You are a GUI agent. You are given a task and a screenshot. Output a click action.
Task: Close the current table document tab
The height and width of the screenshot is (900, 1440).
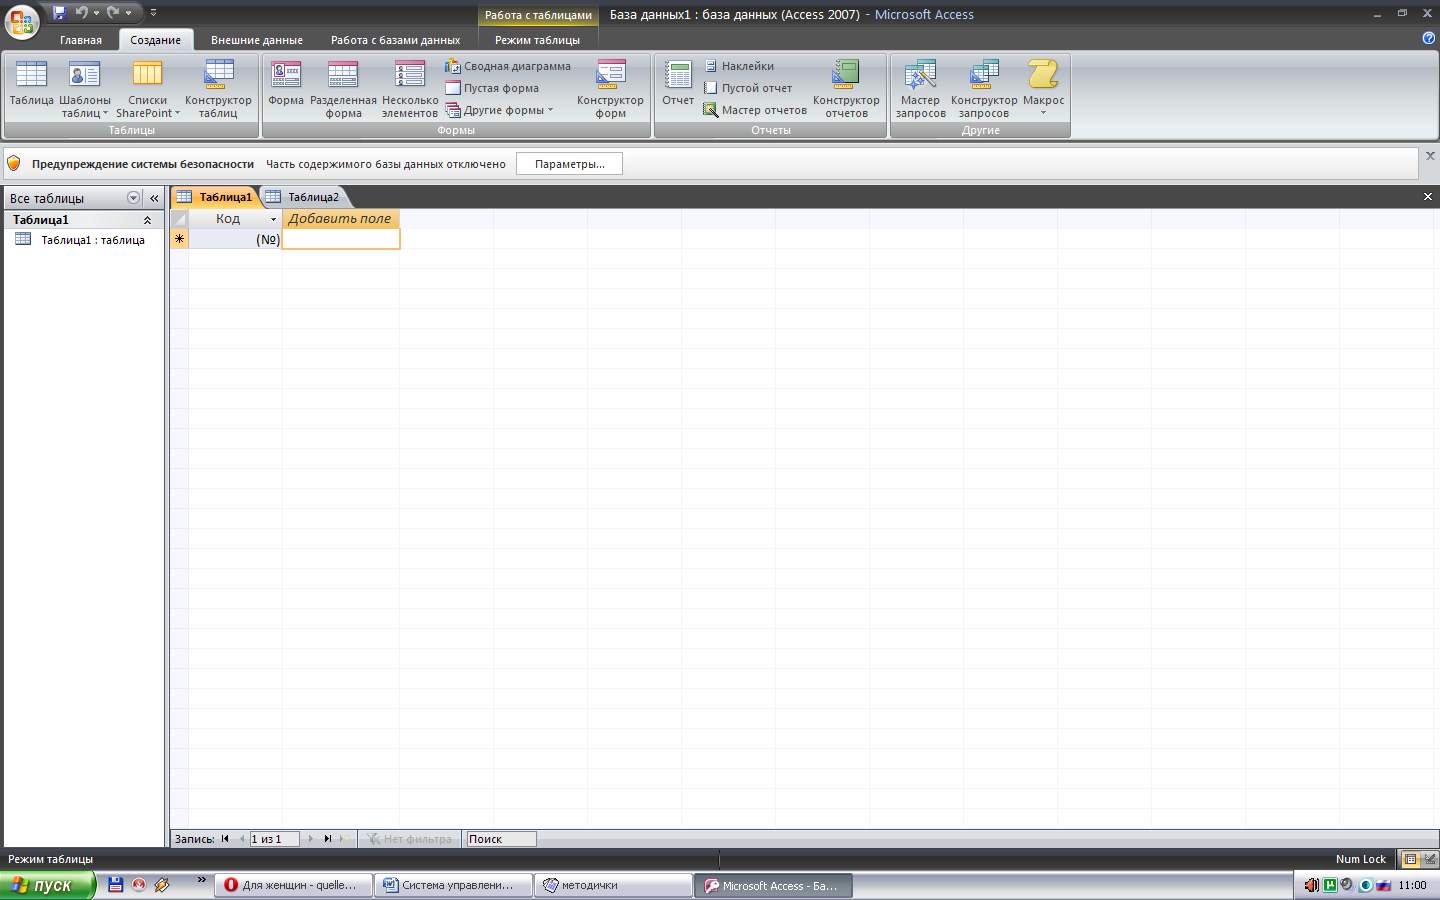point(1428,197)
